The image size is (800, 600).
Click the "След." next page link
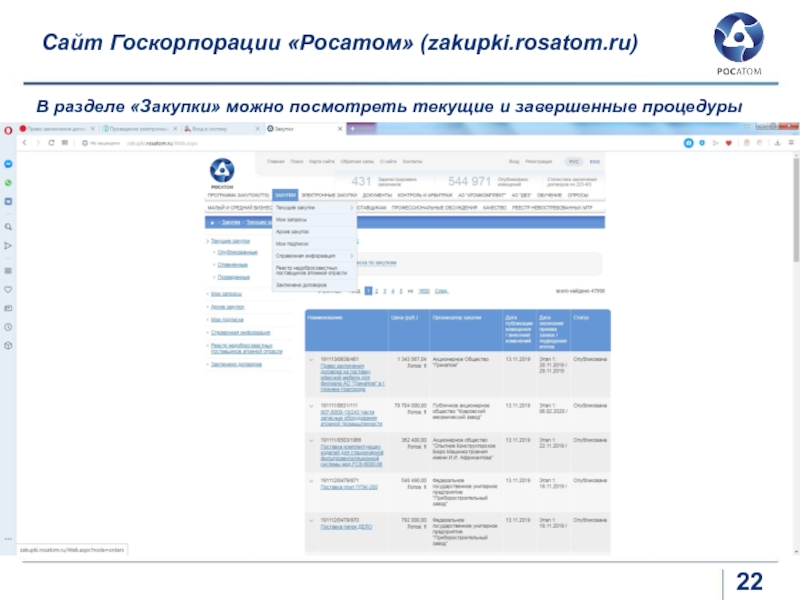[441, 291]
